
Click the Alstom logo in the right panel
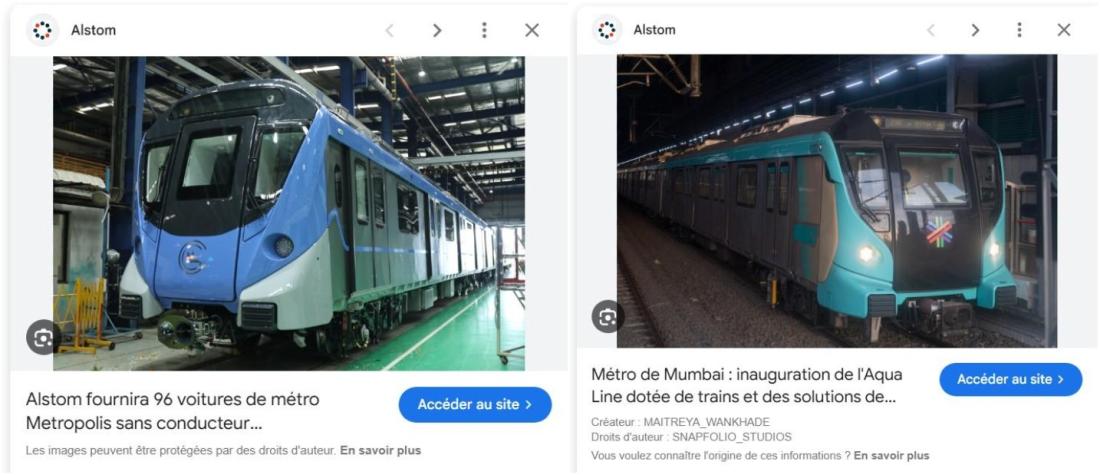click(604, 29)
